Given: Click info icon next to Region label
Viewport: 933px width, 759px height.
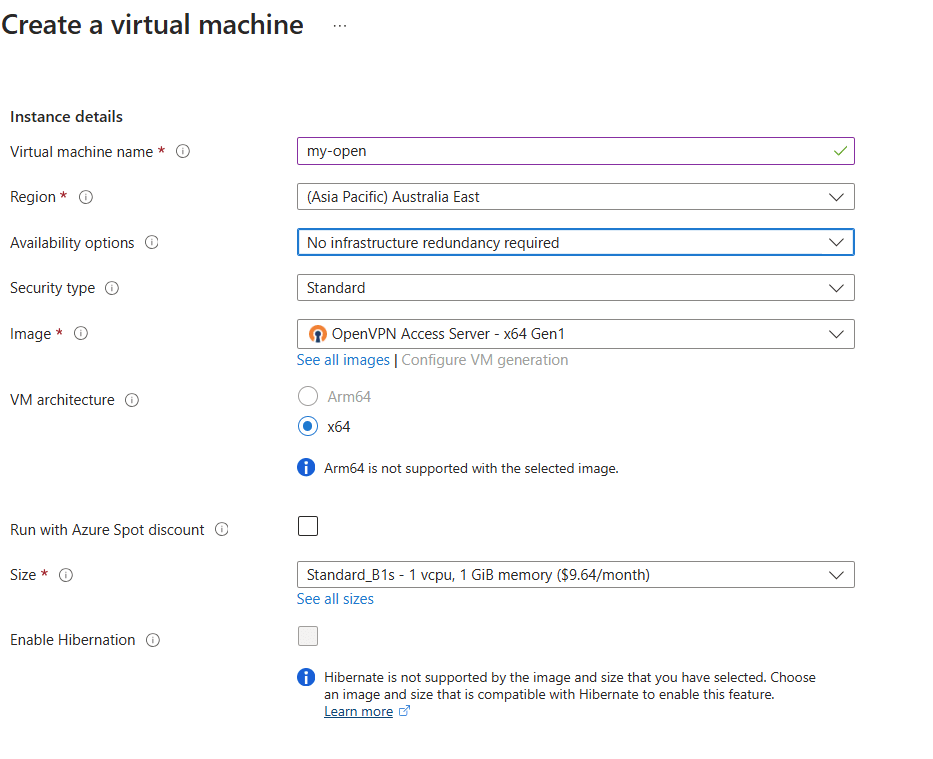Looking at the screenshot, I should (x=86, y=197).
